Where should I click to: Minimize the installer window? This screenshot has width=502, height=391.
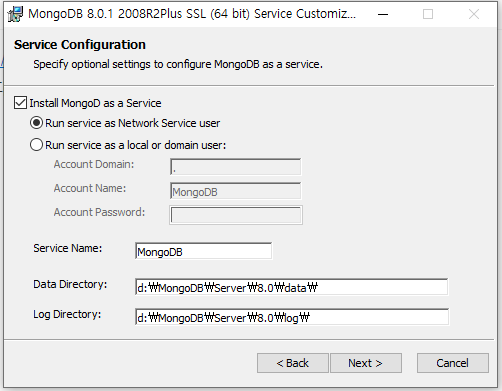coord(383,14)
